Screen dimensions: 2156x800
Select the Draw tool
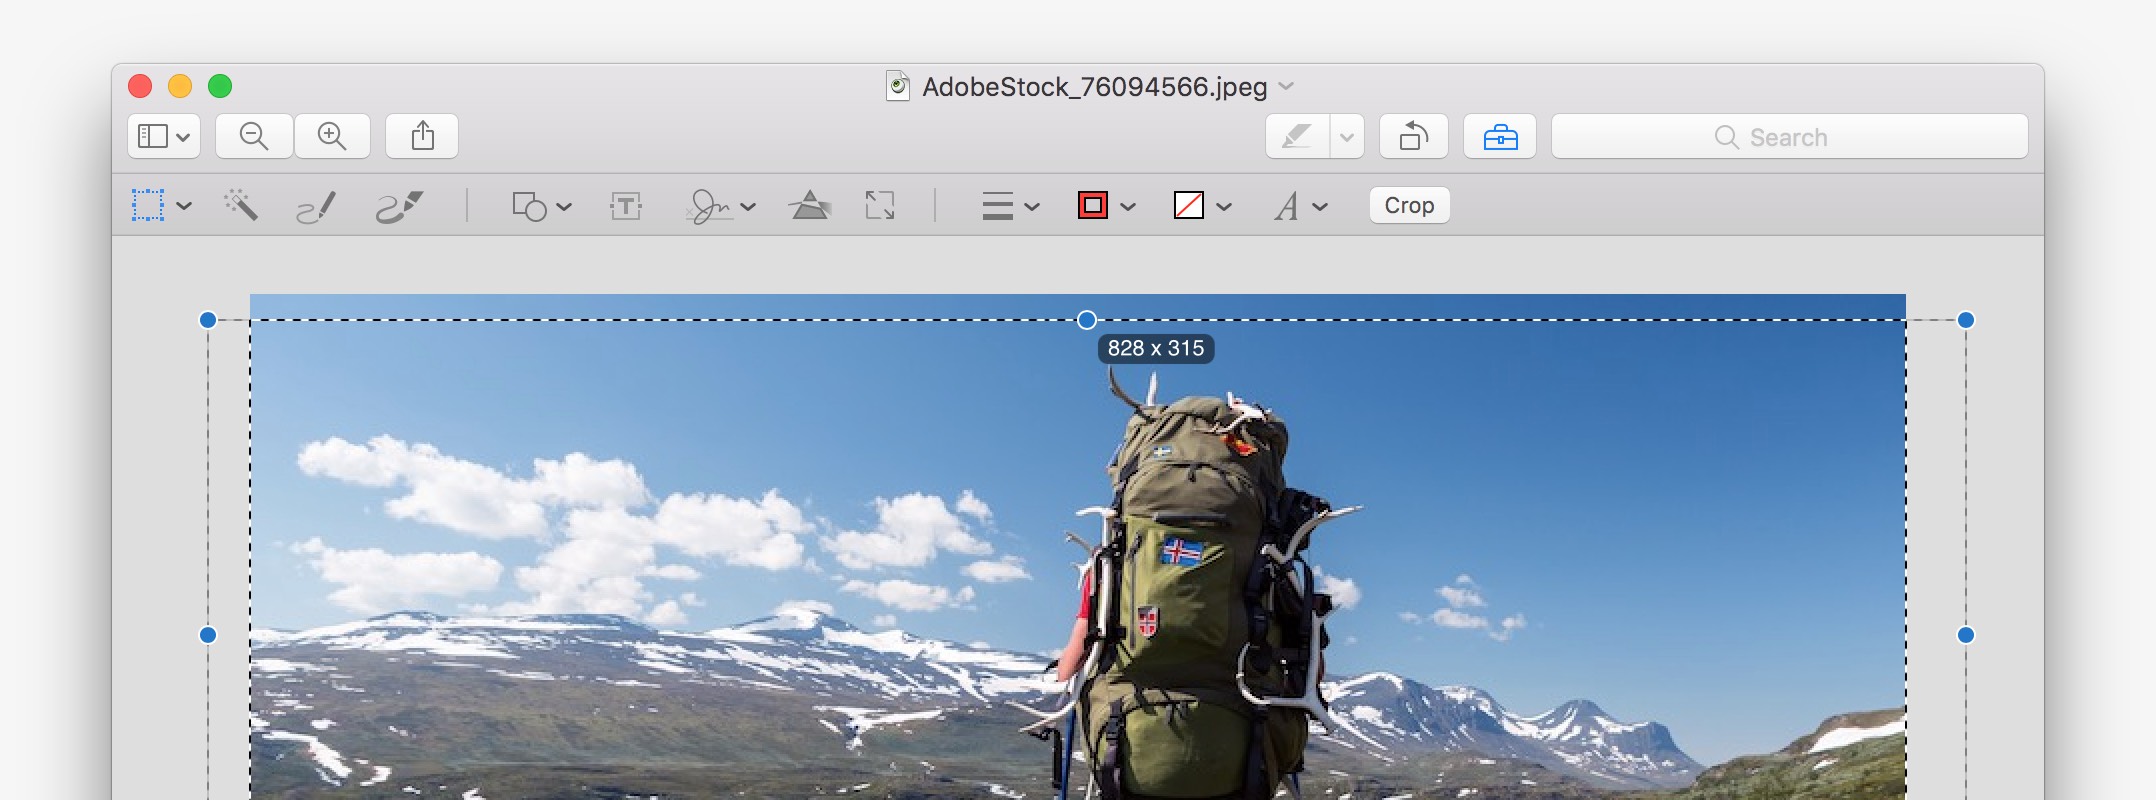[399, 206]
